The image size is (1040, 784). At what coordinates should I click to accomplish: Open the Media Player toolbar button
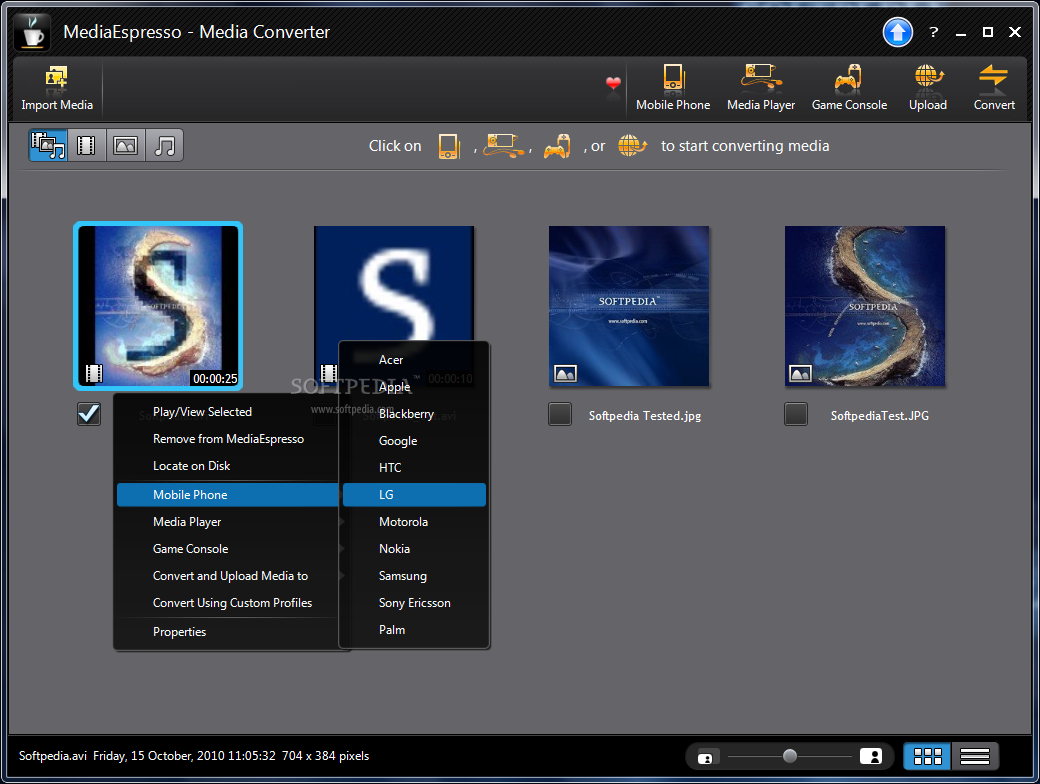(761, 88)
